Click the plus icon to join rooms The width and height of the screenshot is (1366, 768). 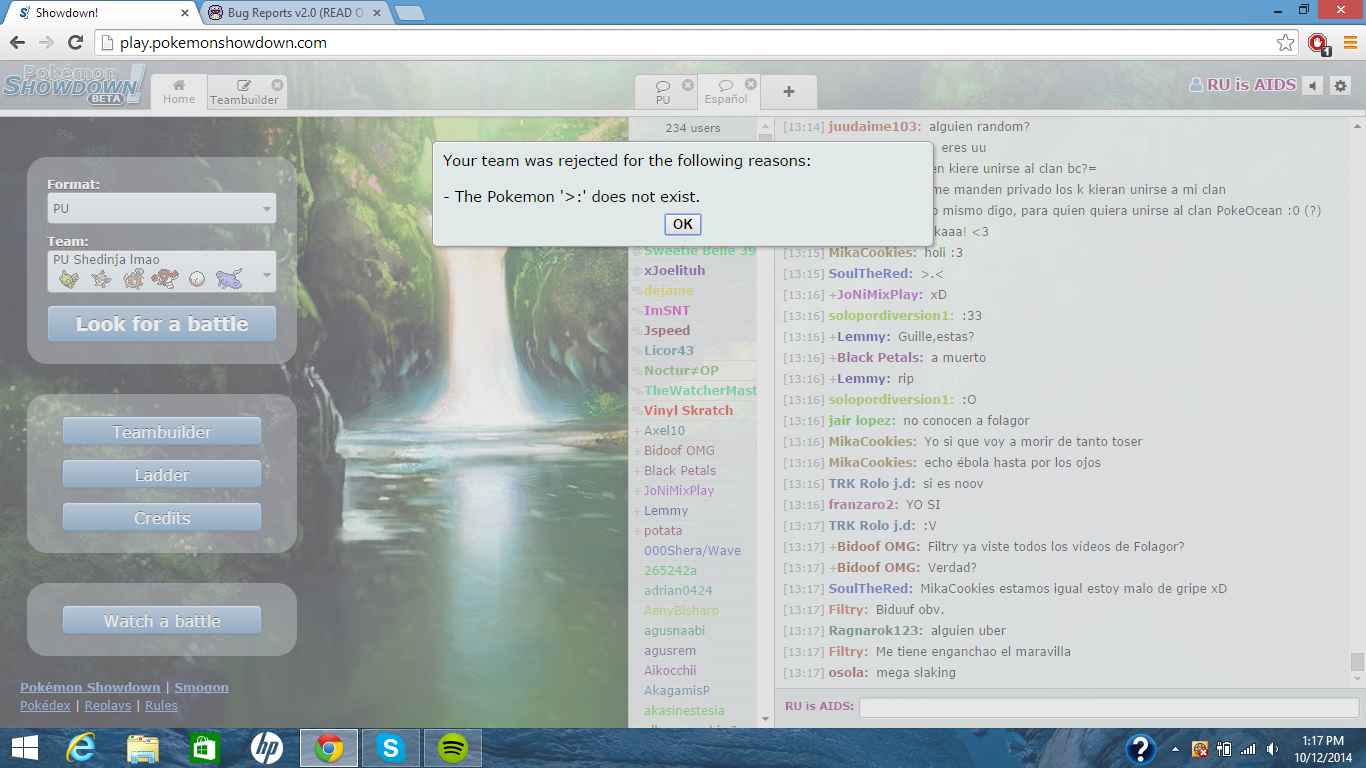[789, 92]
